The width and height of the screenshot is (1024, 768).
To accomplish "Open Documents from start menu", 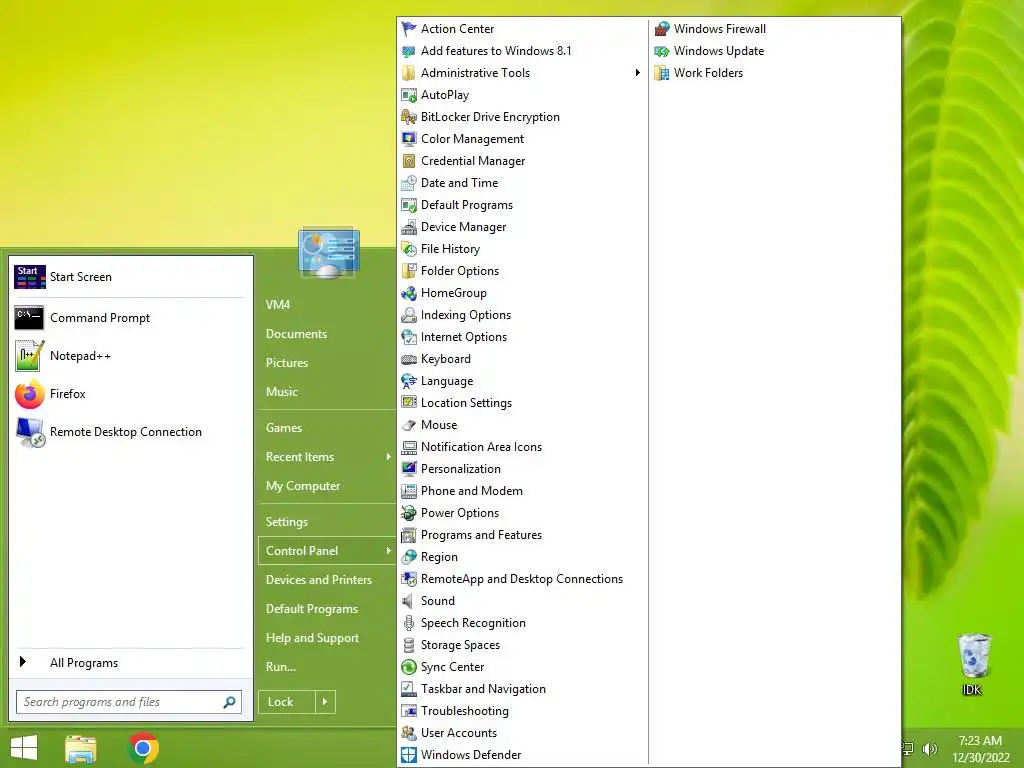I will click(296, 334).
